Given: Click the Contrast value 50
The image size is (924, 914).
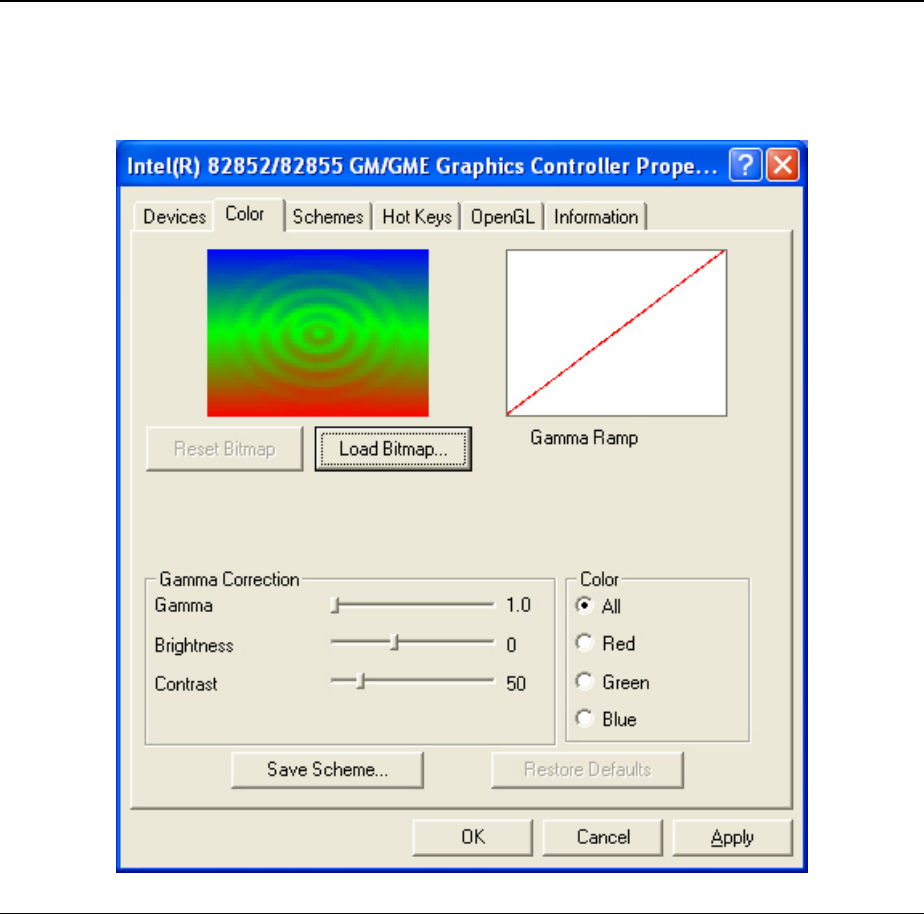Looking at the screenshot, I should (516, 684).
